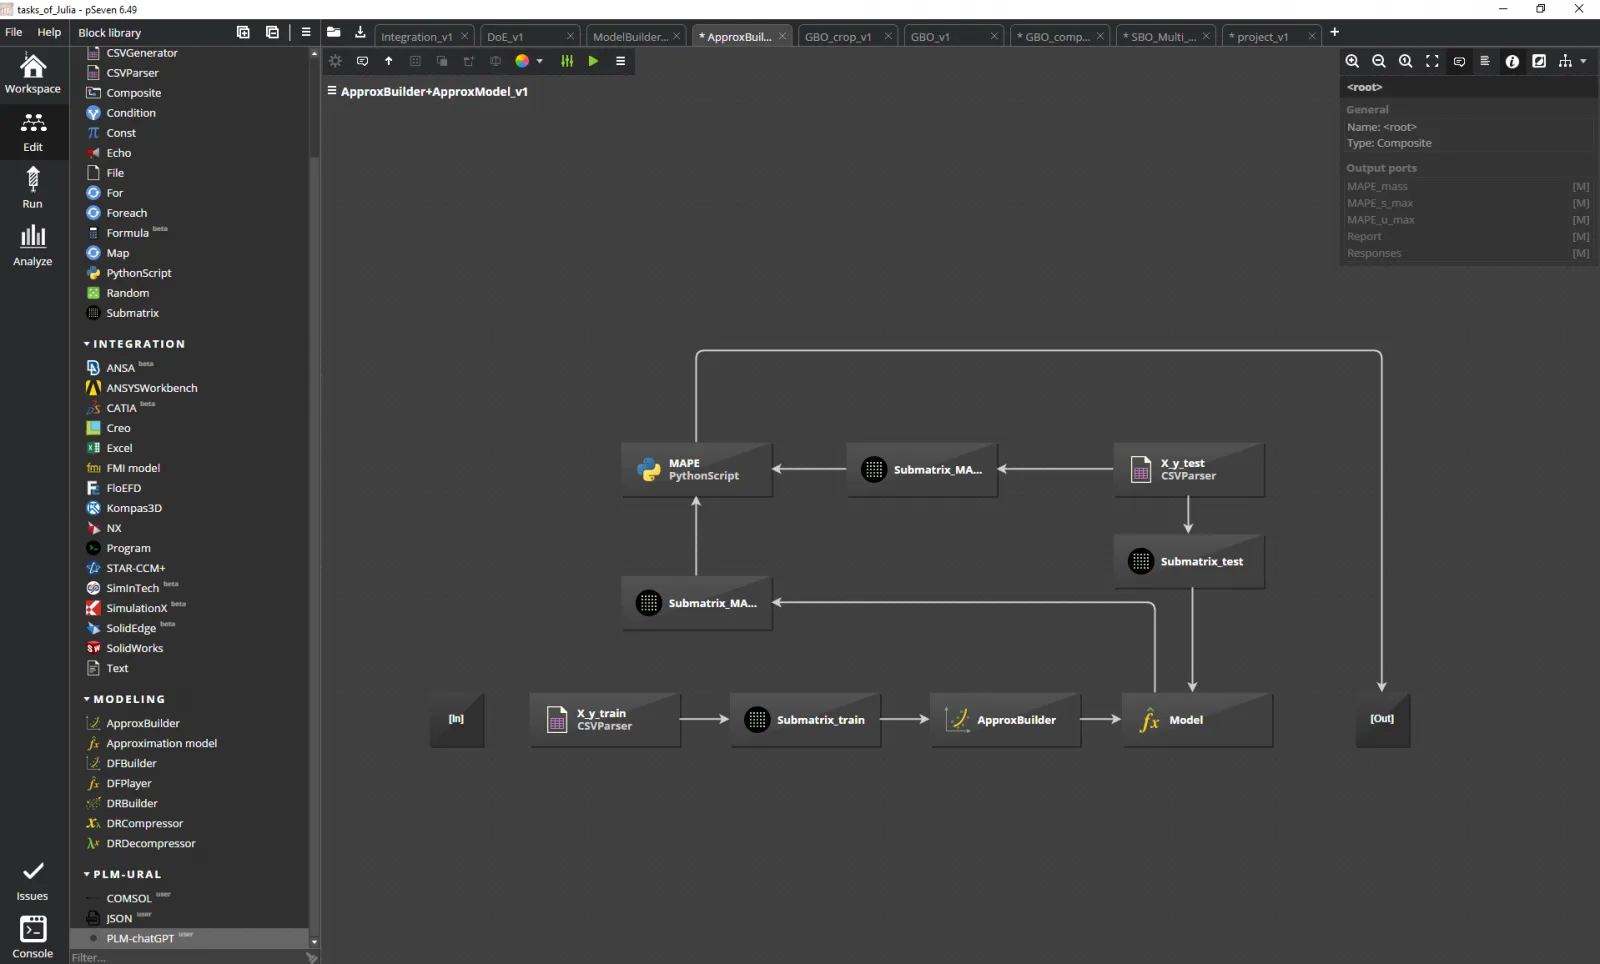Toggle the block info properties panel
This screenshot has height=964, width=1600.
1512,61
